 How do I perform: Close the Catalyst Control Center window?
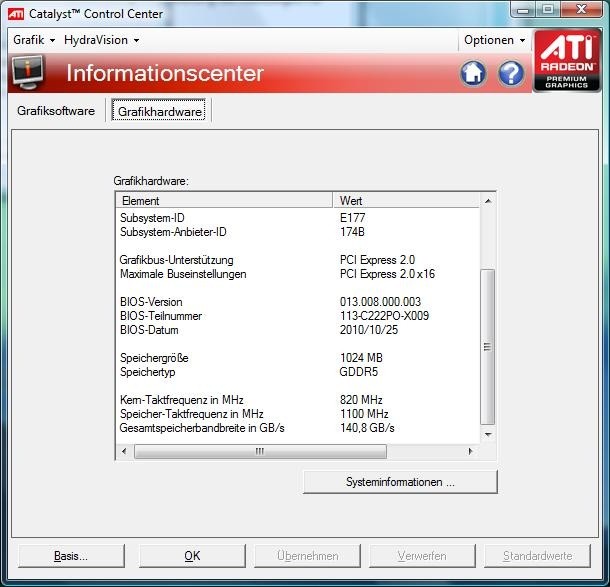coord(581,9)
